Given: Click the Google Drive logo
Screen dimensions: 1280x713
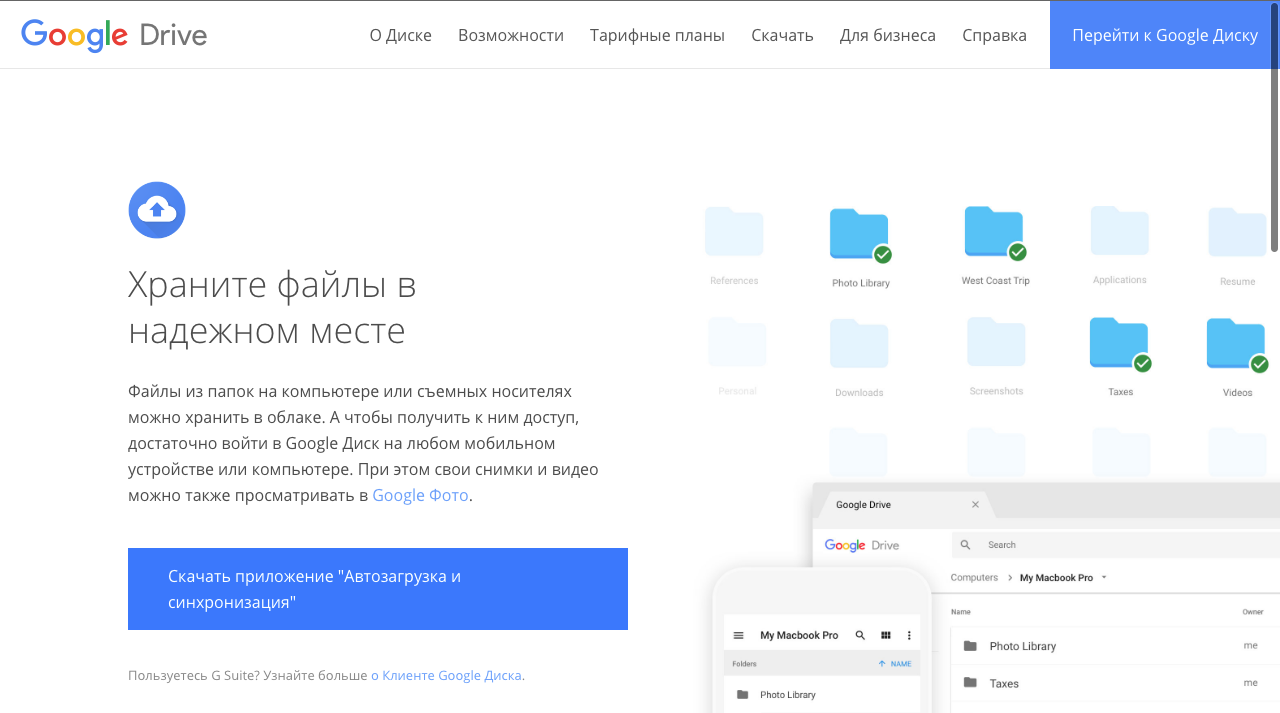Looking at the screenshot, I should coord(114,35).
